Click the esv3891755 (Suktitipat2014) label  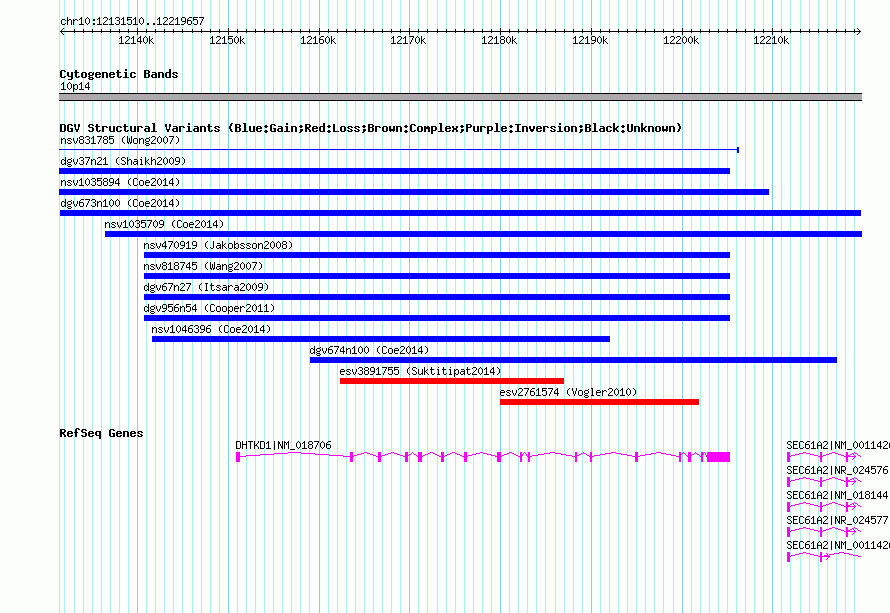(x=420, y=371)
